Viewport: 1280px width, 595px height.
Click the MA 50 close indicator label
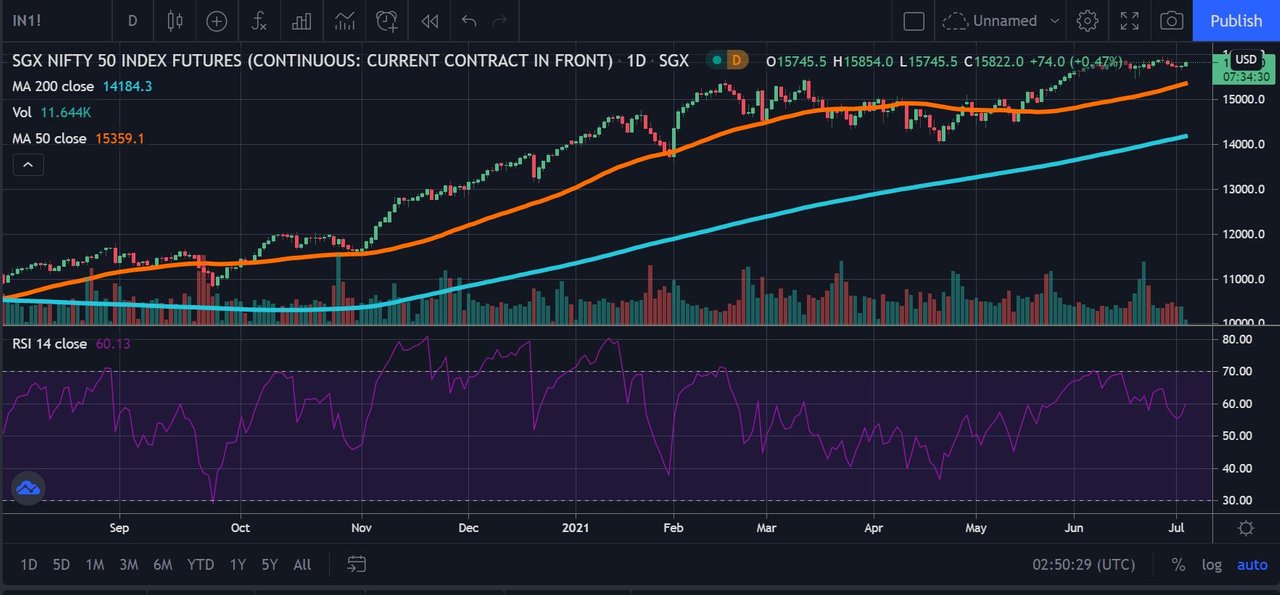tap(50, 139)
